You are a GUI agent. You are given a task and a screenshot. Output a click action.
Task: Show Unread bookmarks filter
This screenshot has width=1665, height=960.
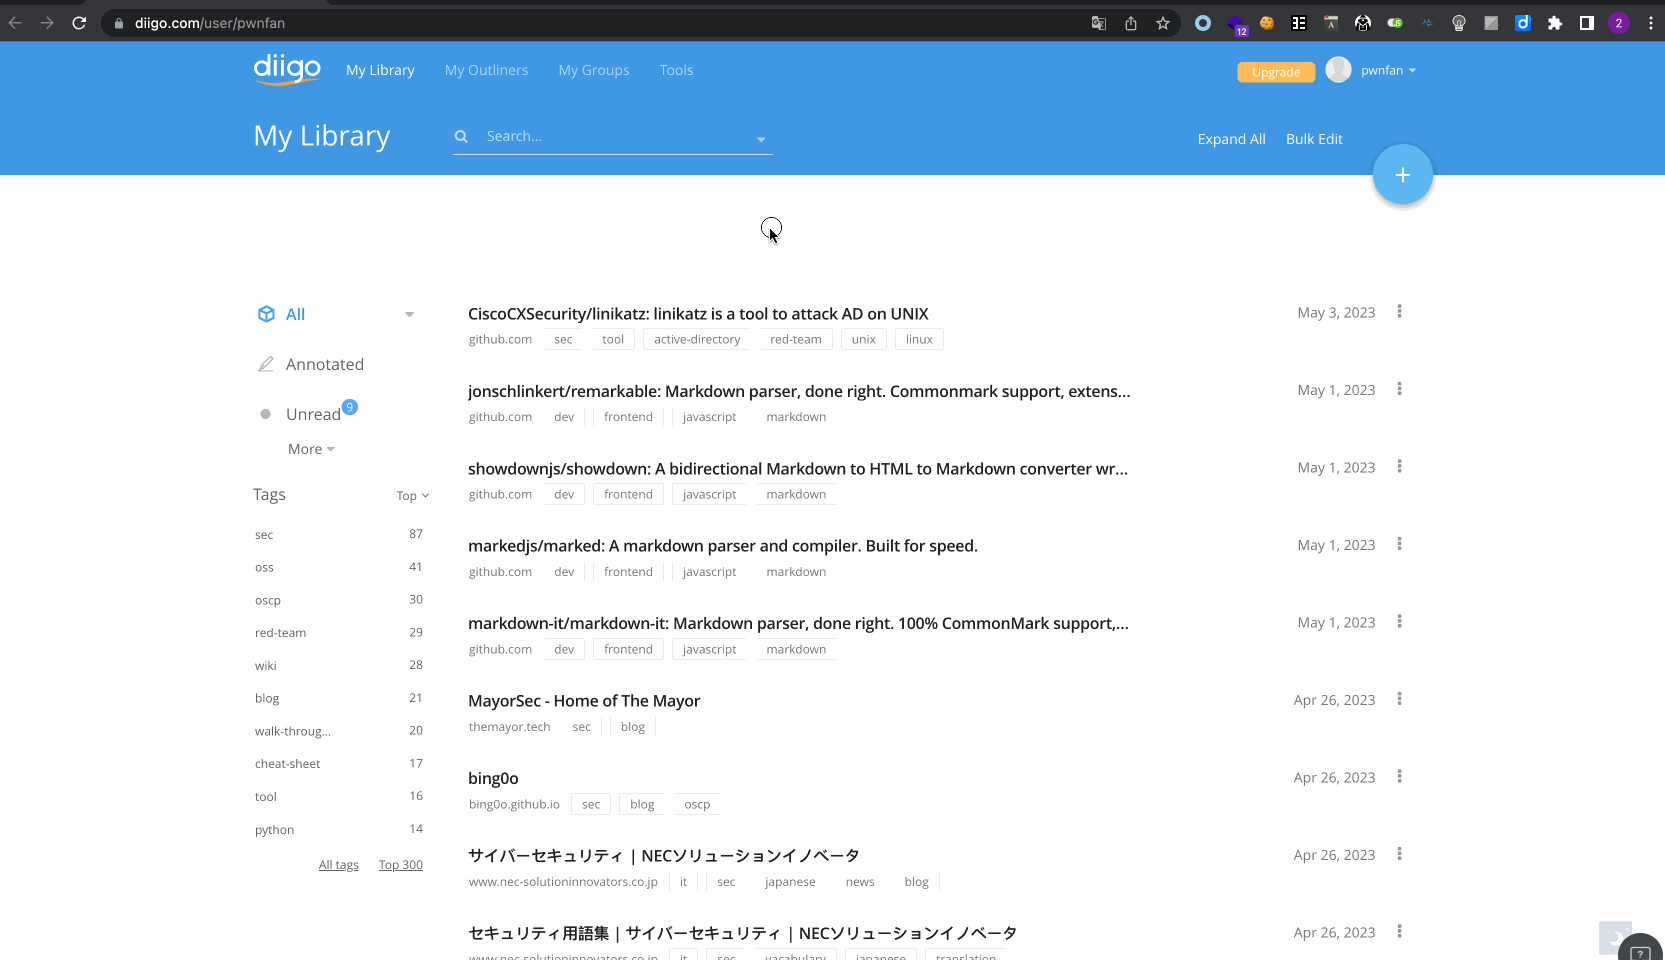[x=313, y=414]
